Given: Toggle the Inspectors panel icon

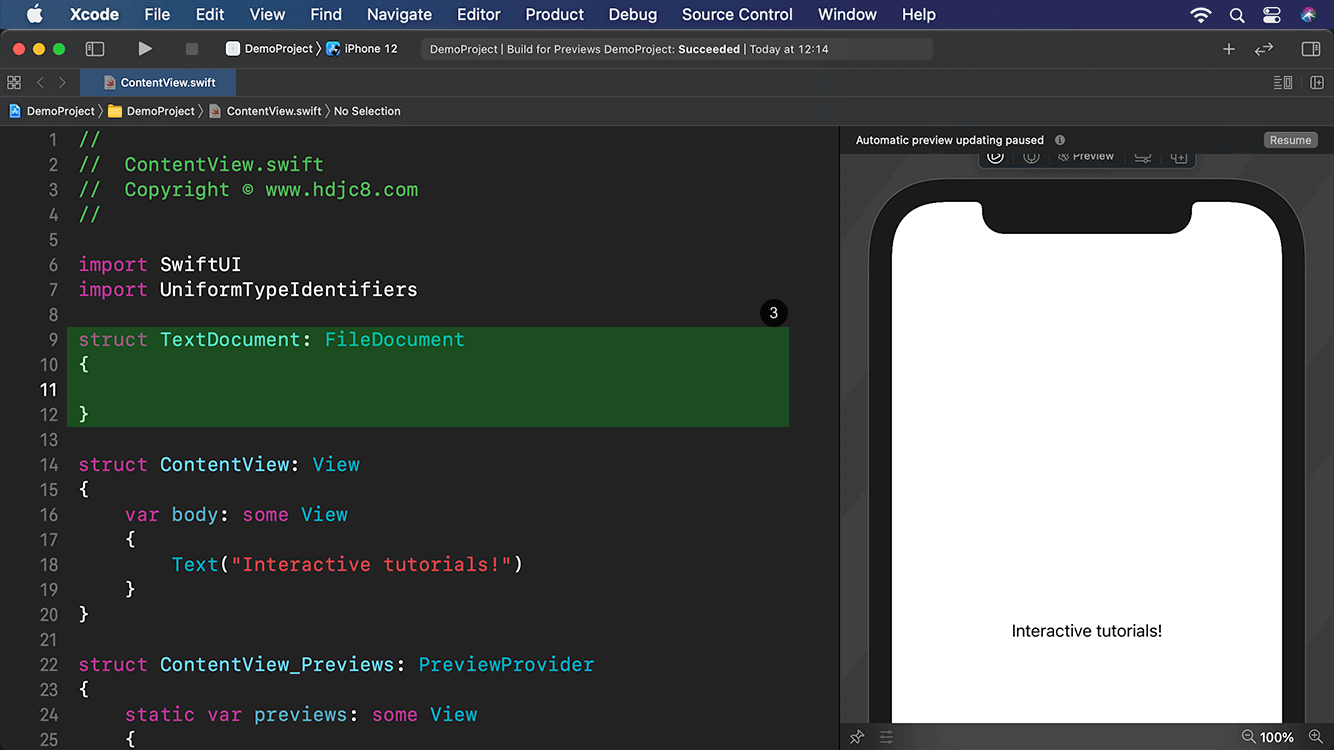Looking at the screenshot, I should [x=1311, y=48].
